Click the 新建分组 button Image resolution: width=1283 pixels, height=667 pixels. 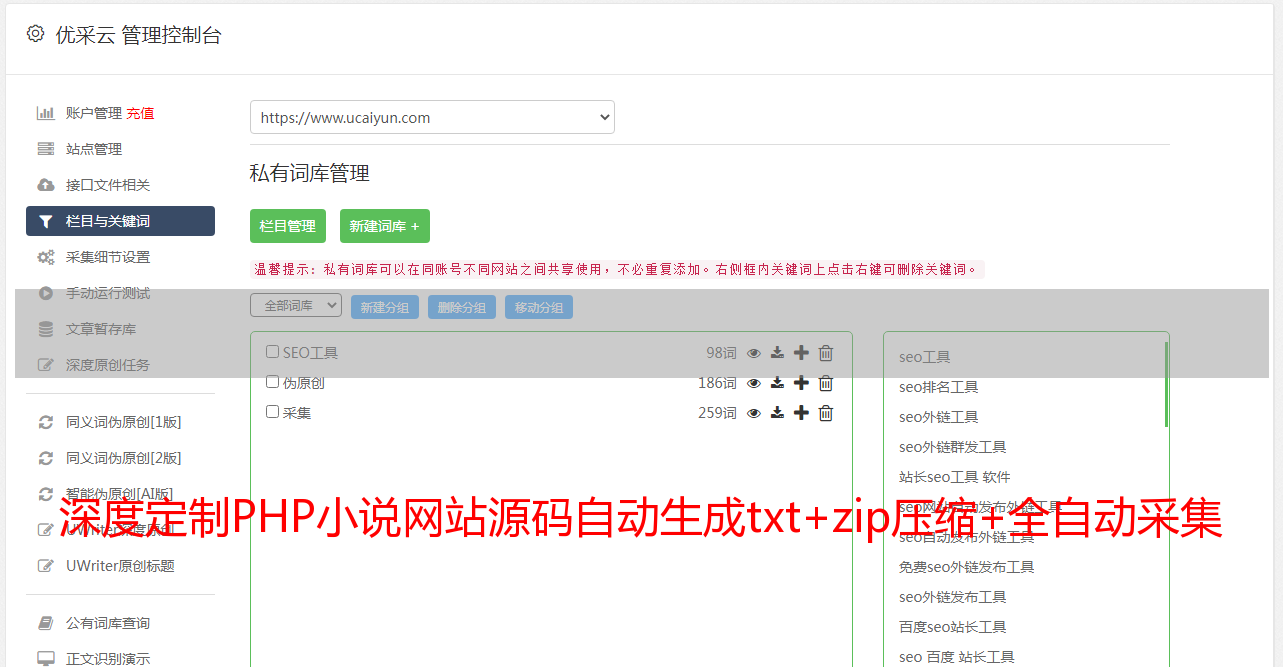click(385, 307)
